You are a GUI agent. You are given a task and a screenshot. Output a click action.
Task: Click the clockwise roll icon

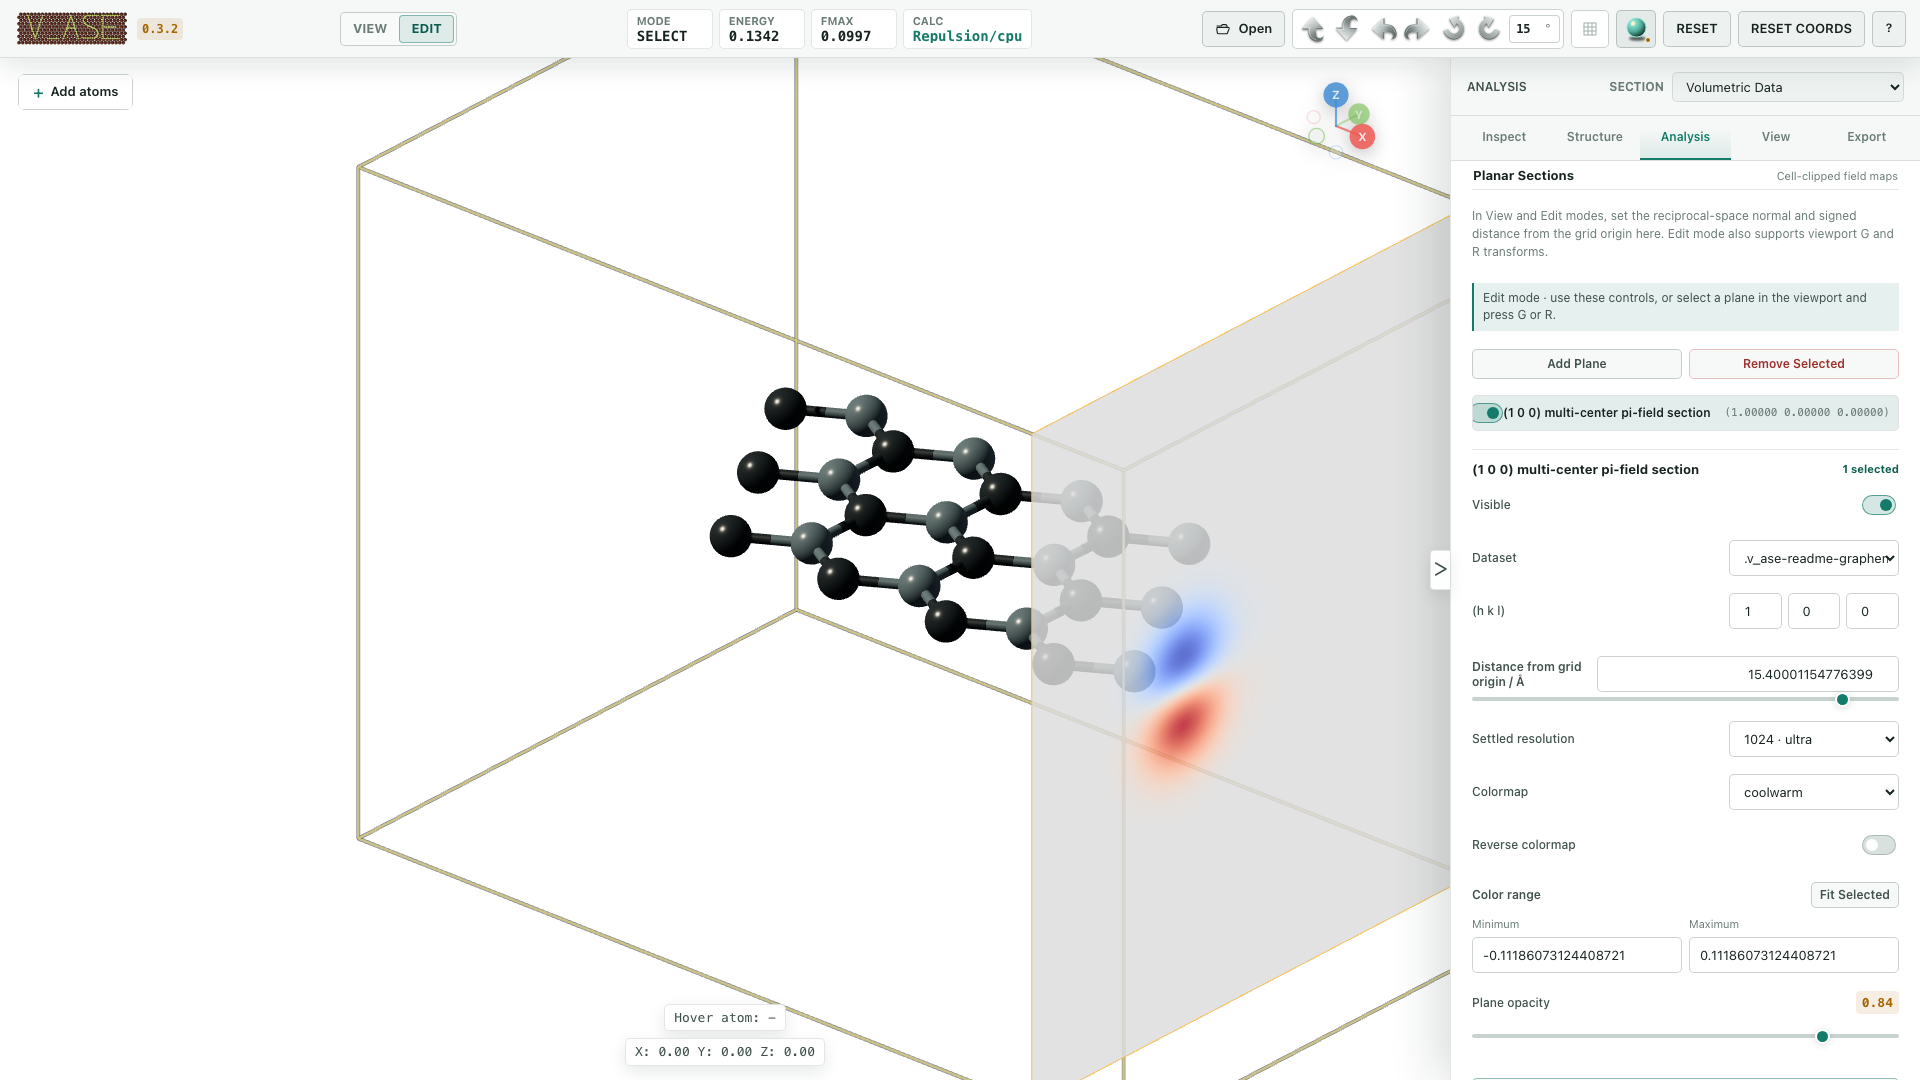[1489, 29]
